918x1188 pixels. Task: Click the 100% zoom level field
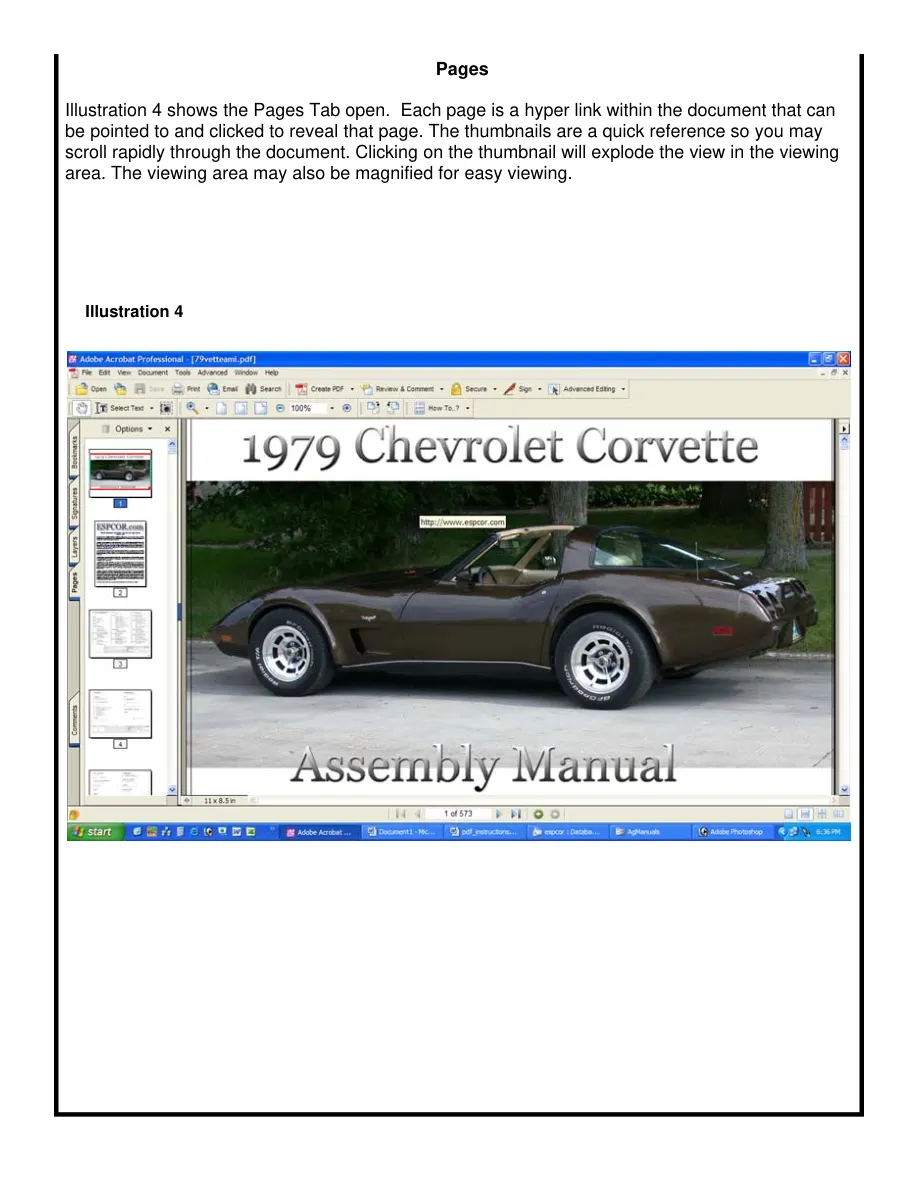tap(308, 408)
